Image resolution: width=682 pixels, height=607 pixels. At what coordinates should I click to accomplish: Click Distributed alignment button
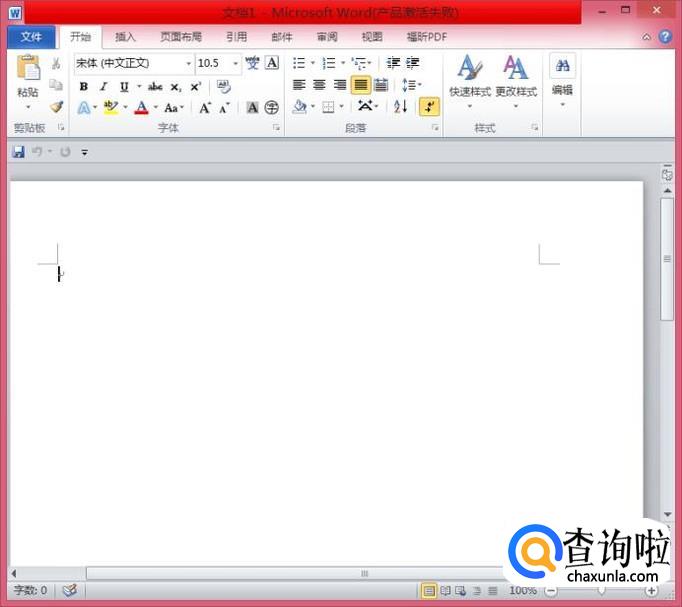point(381,85)
